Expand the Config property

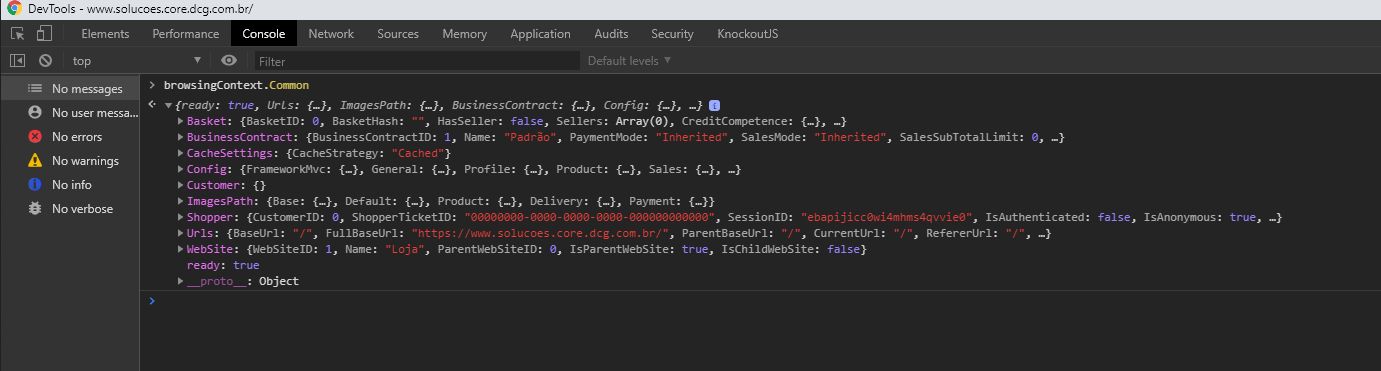tap(181, 169)
